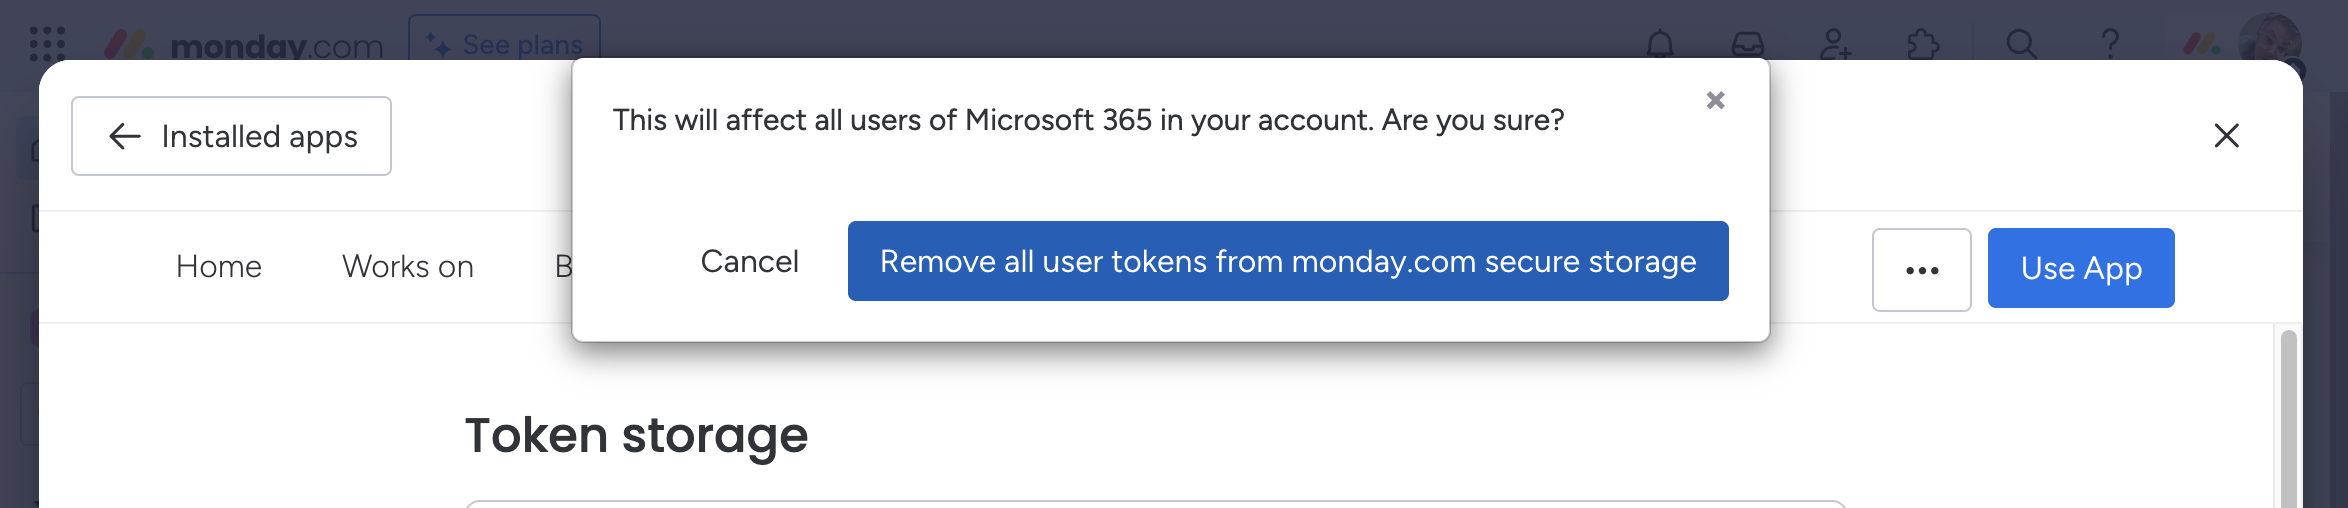Open the apps grid switcher icon
The image size is (2348, 508).
[x=47, y=43]
